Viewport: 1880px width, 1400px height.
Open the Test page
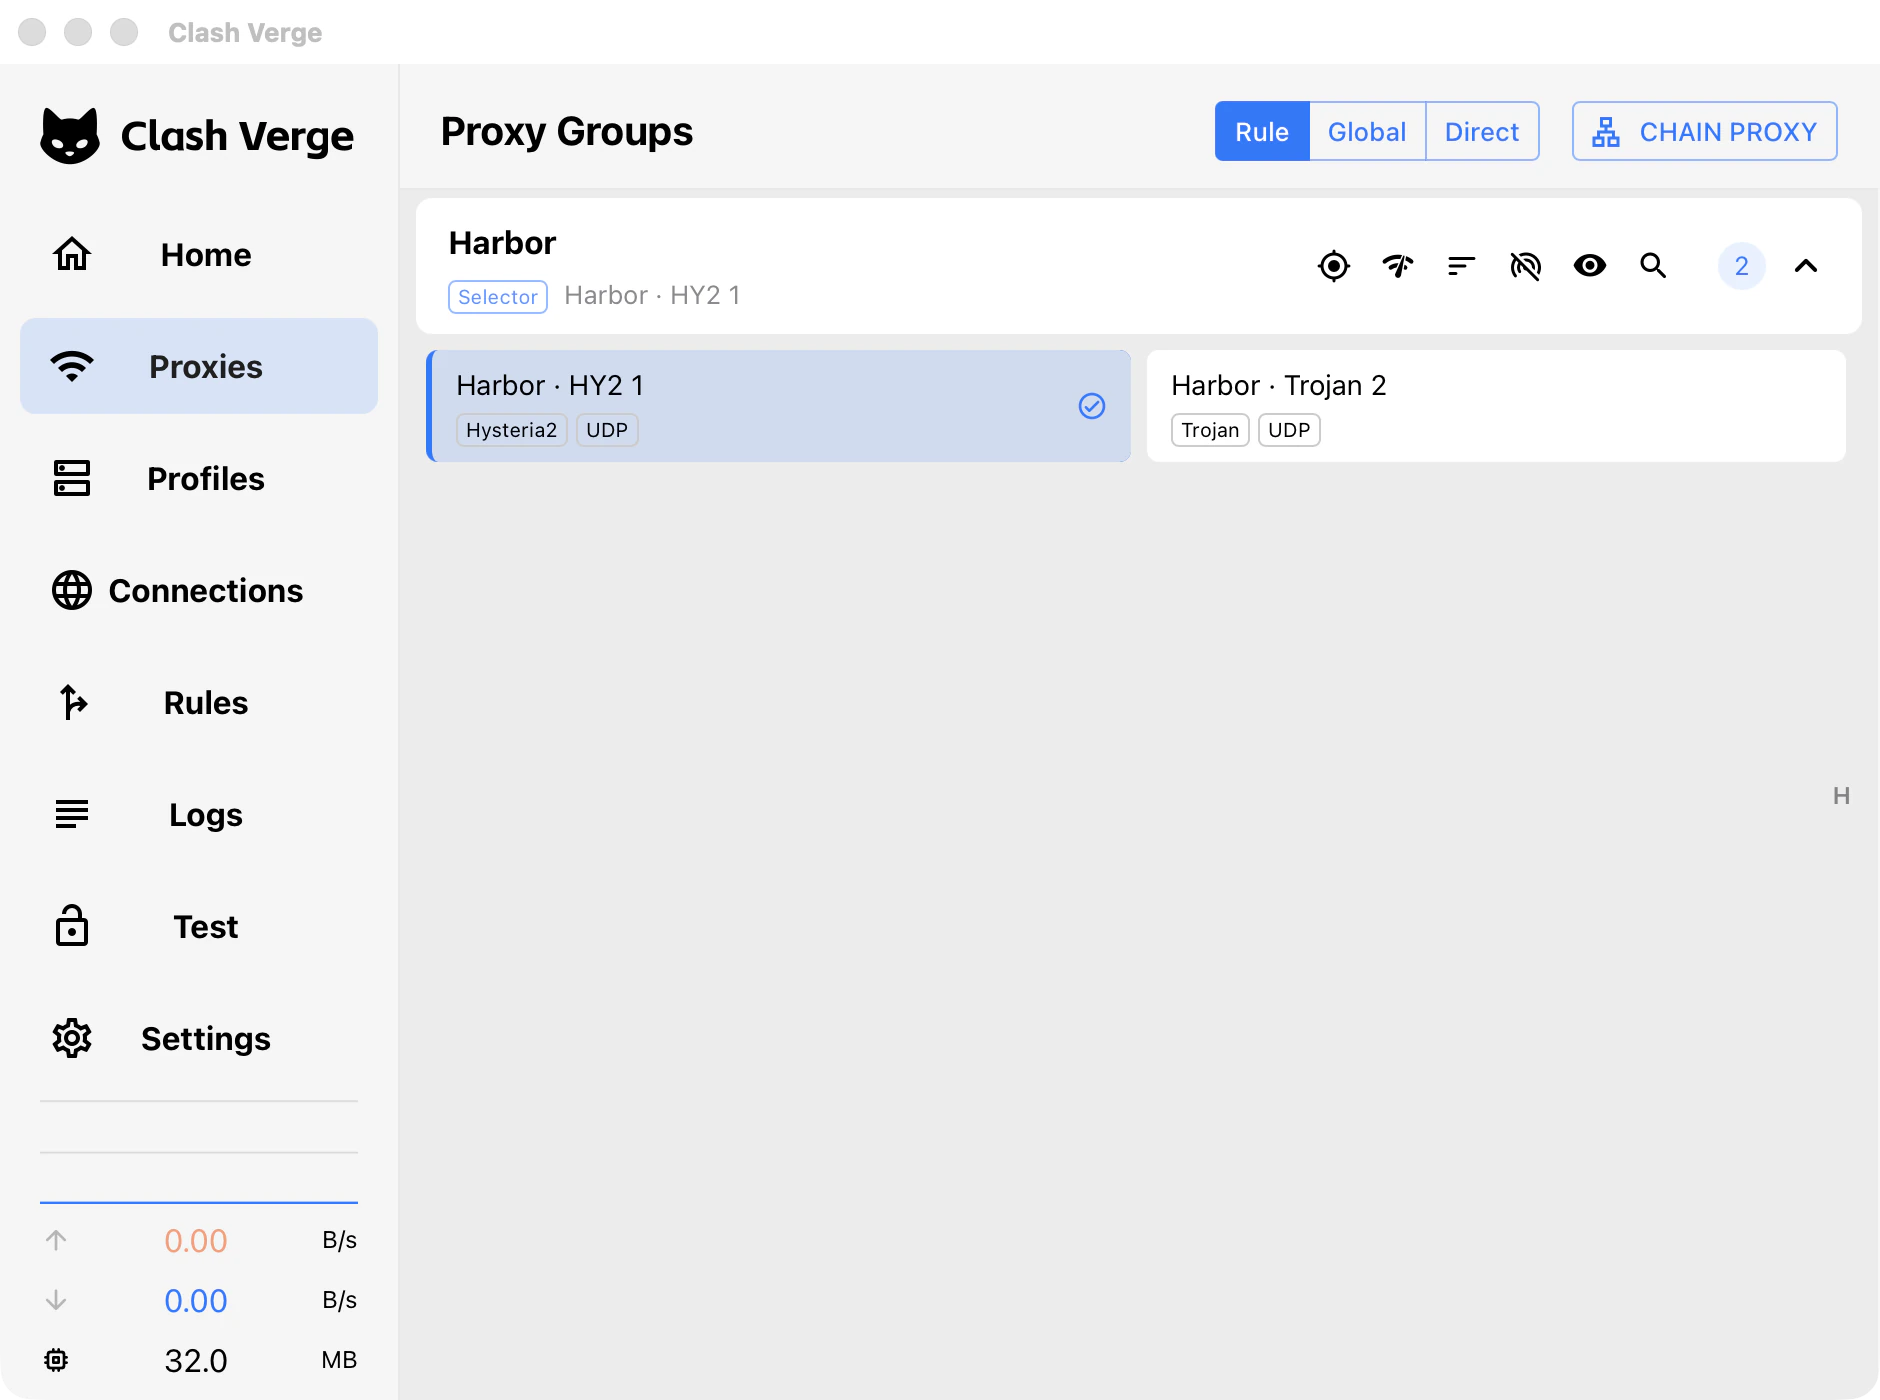click(x=199, y=926)
